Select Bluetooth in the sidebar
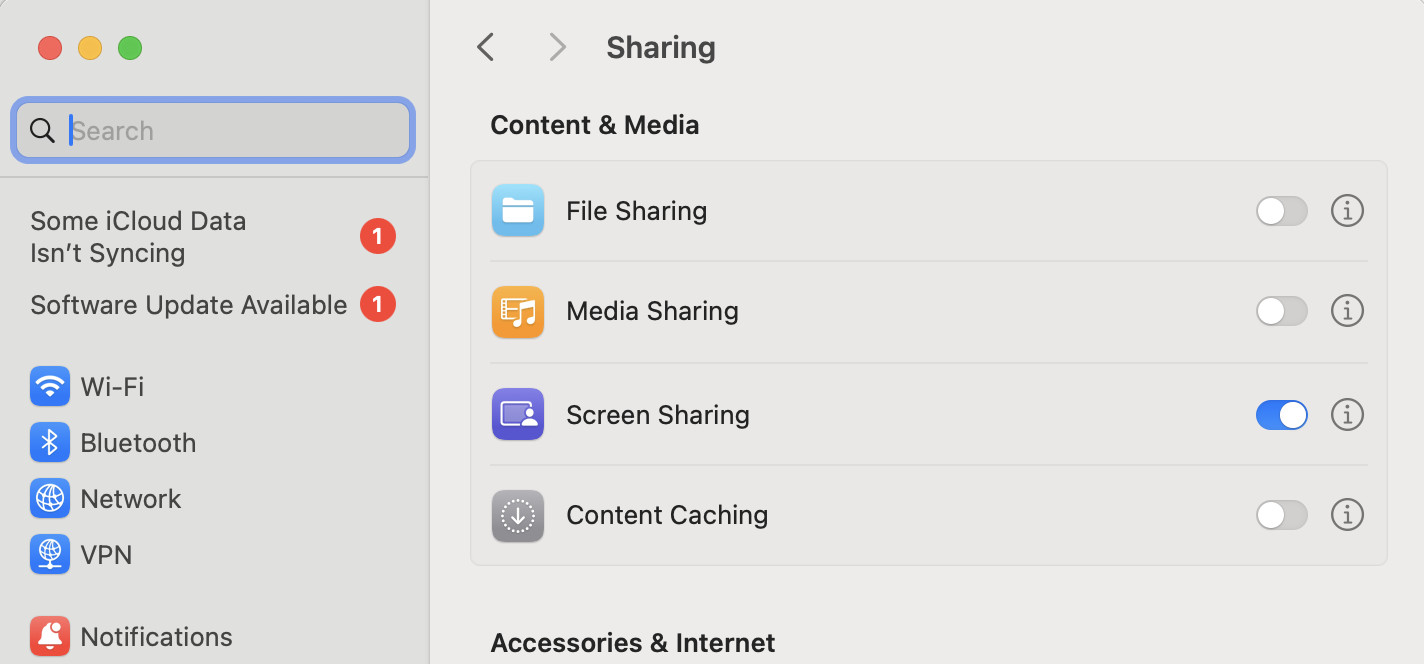Screen dimensions: 1424x664 click(138, 442)
